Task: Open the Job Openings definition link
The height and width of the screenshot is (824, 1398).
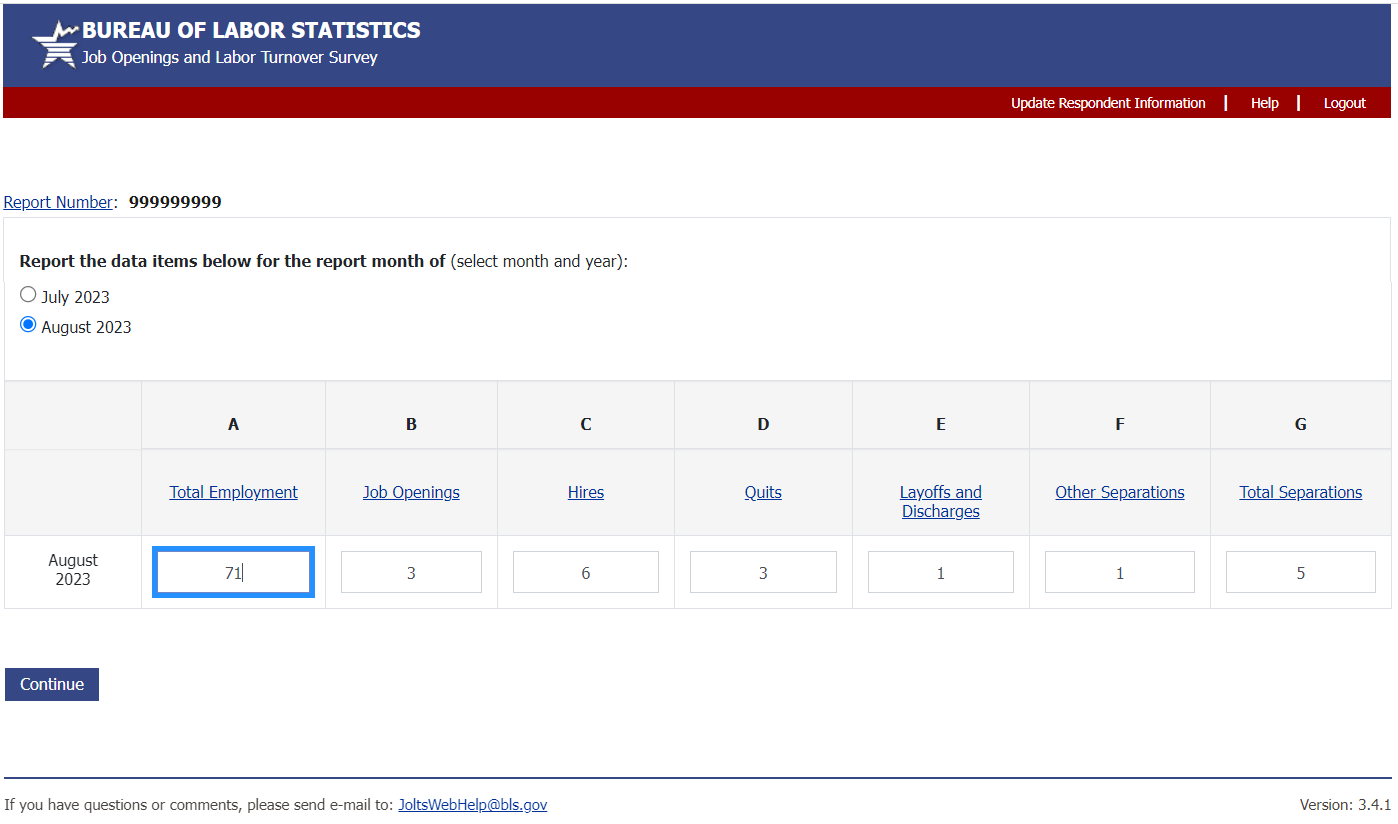Action: coord(411,492)
